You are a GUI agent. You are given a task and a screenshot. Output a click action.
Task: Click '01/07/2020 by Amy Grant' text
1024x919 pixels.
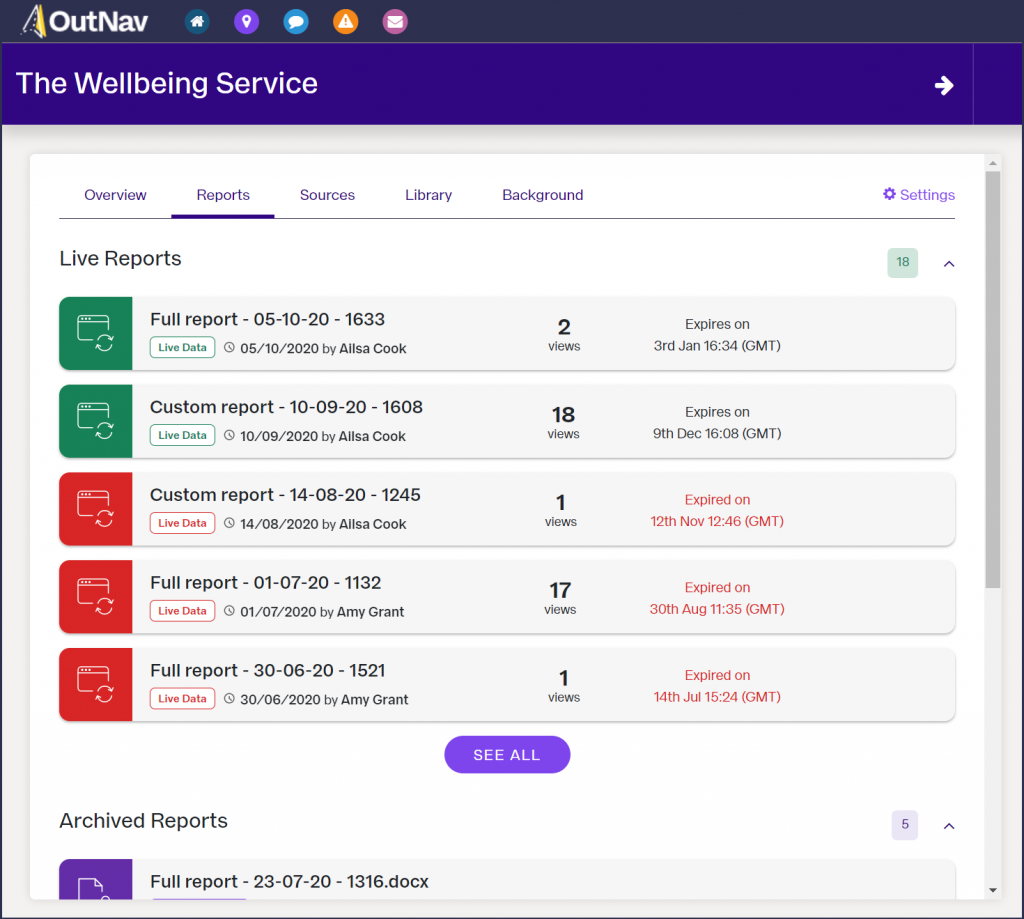pos(322,612)
